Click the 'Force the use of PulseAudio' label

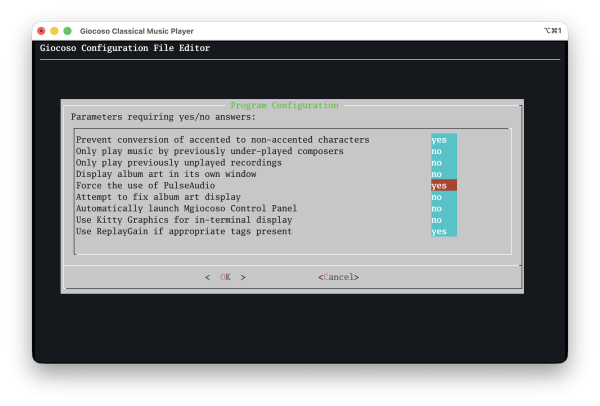(145, 186)
